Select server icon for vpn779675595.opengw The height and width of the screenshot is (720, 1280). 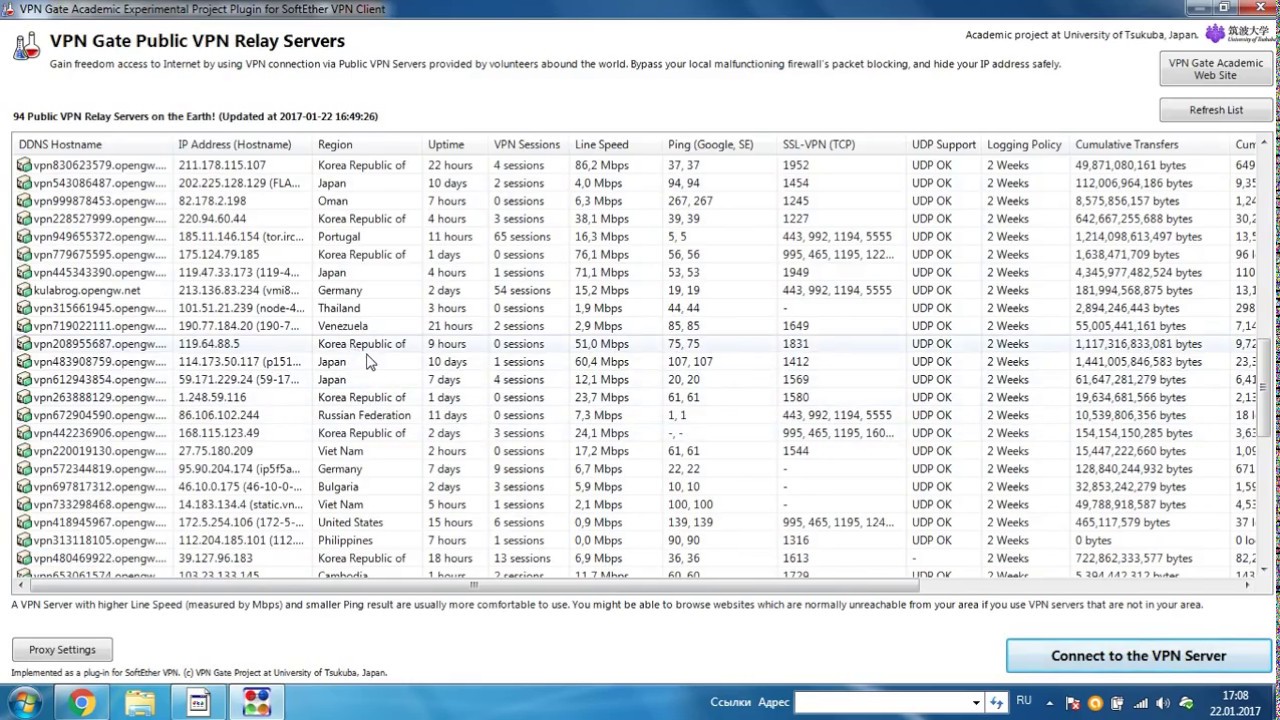click(24, 255)
